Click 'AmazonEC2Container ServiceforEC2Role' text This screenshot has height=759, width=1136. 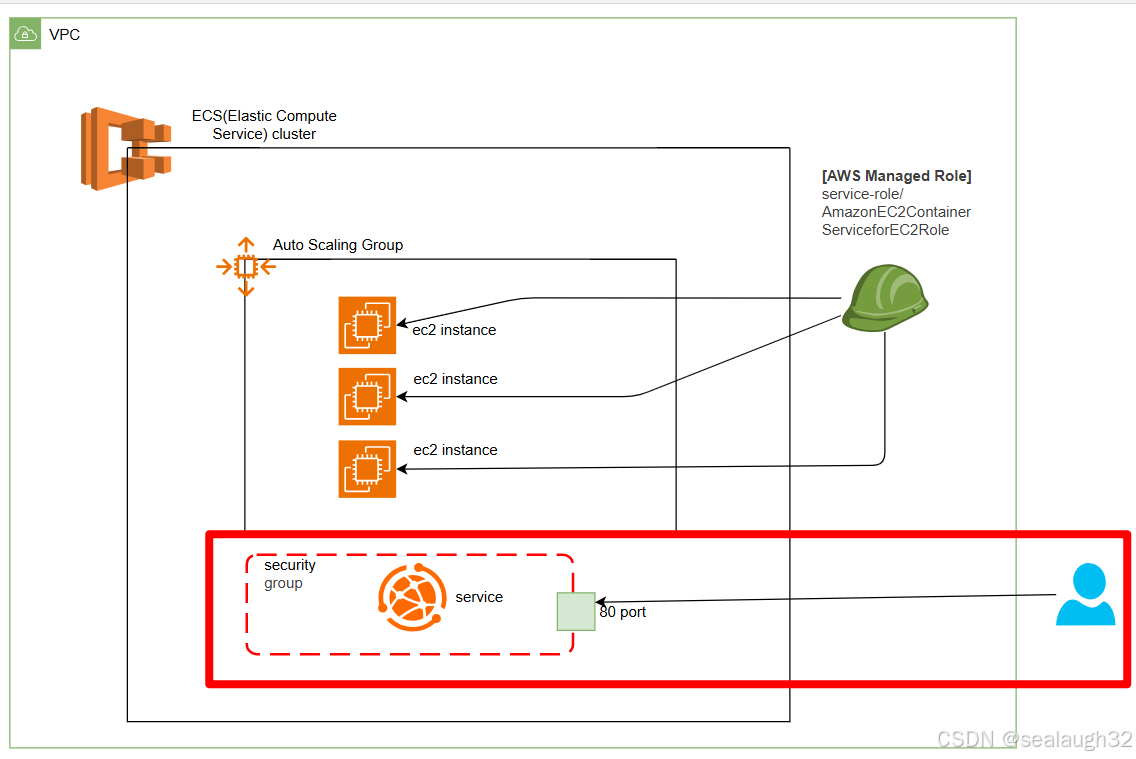(896, 221)
